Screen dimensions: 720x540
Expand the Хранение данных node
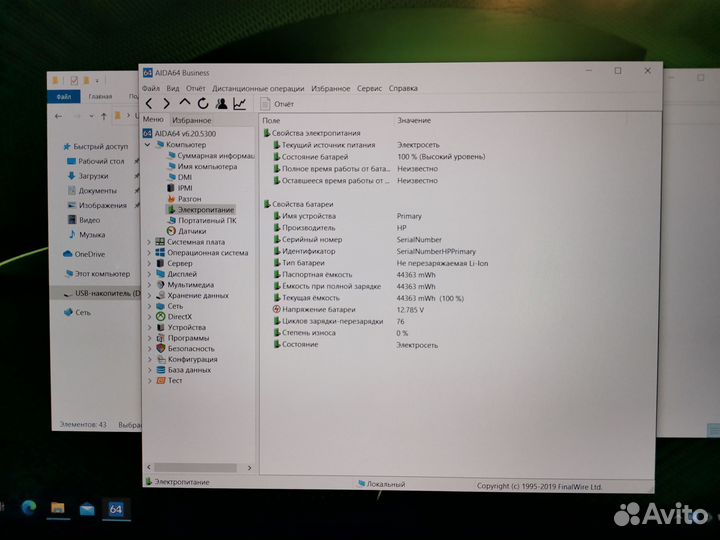(x=149, y=296)
